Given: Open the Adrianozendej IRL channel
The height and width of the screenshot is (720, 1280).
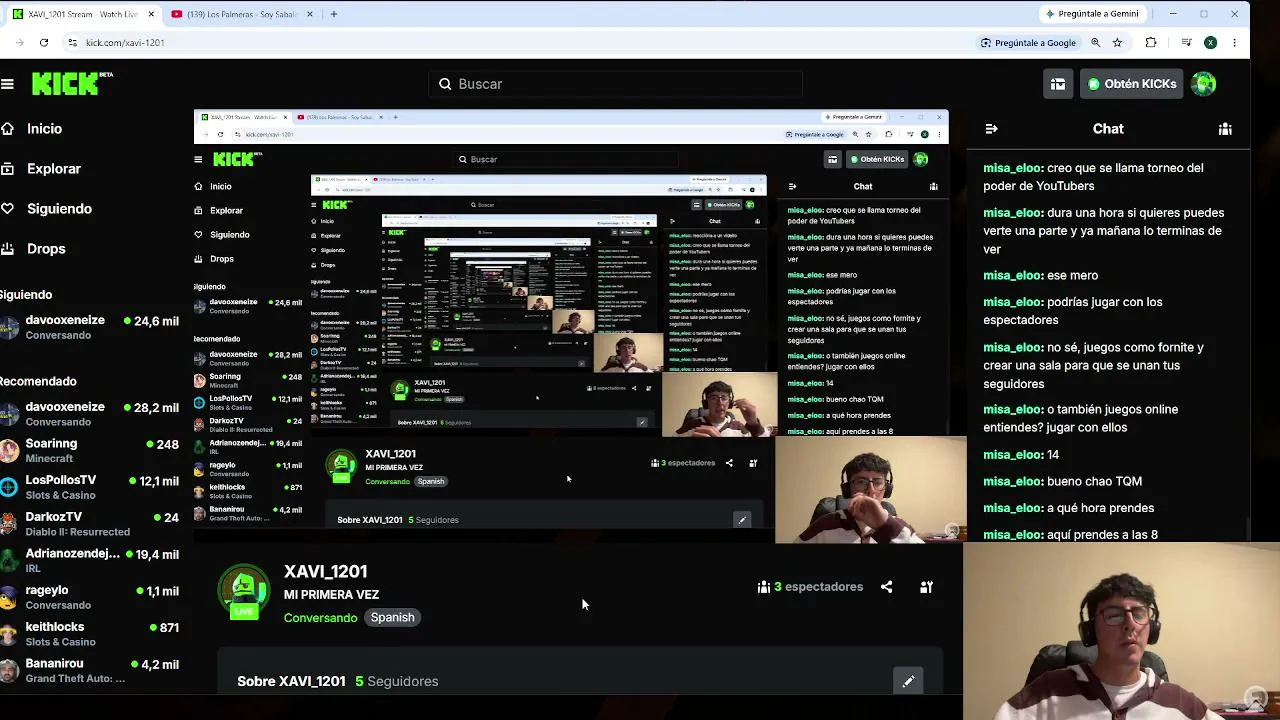Looking at the screenshot, I should coord(90,560).
